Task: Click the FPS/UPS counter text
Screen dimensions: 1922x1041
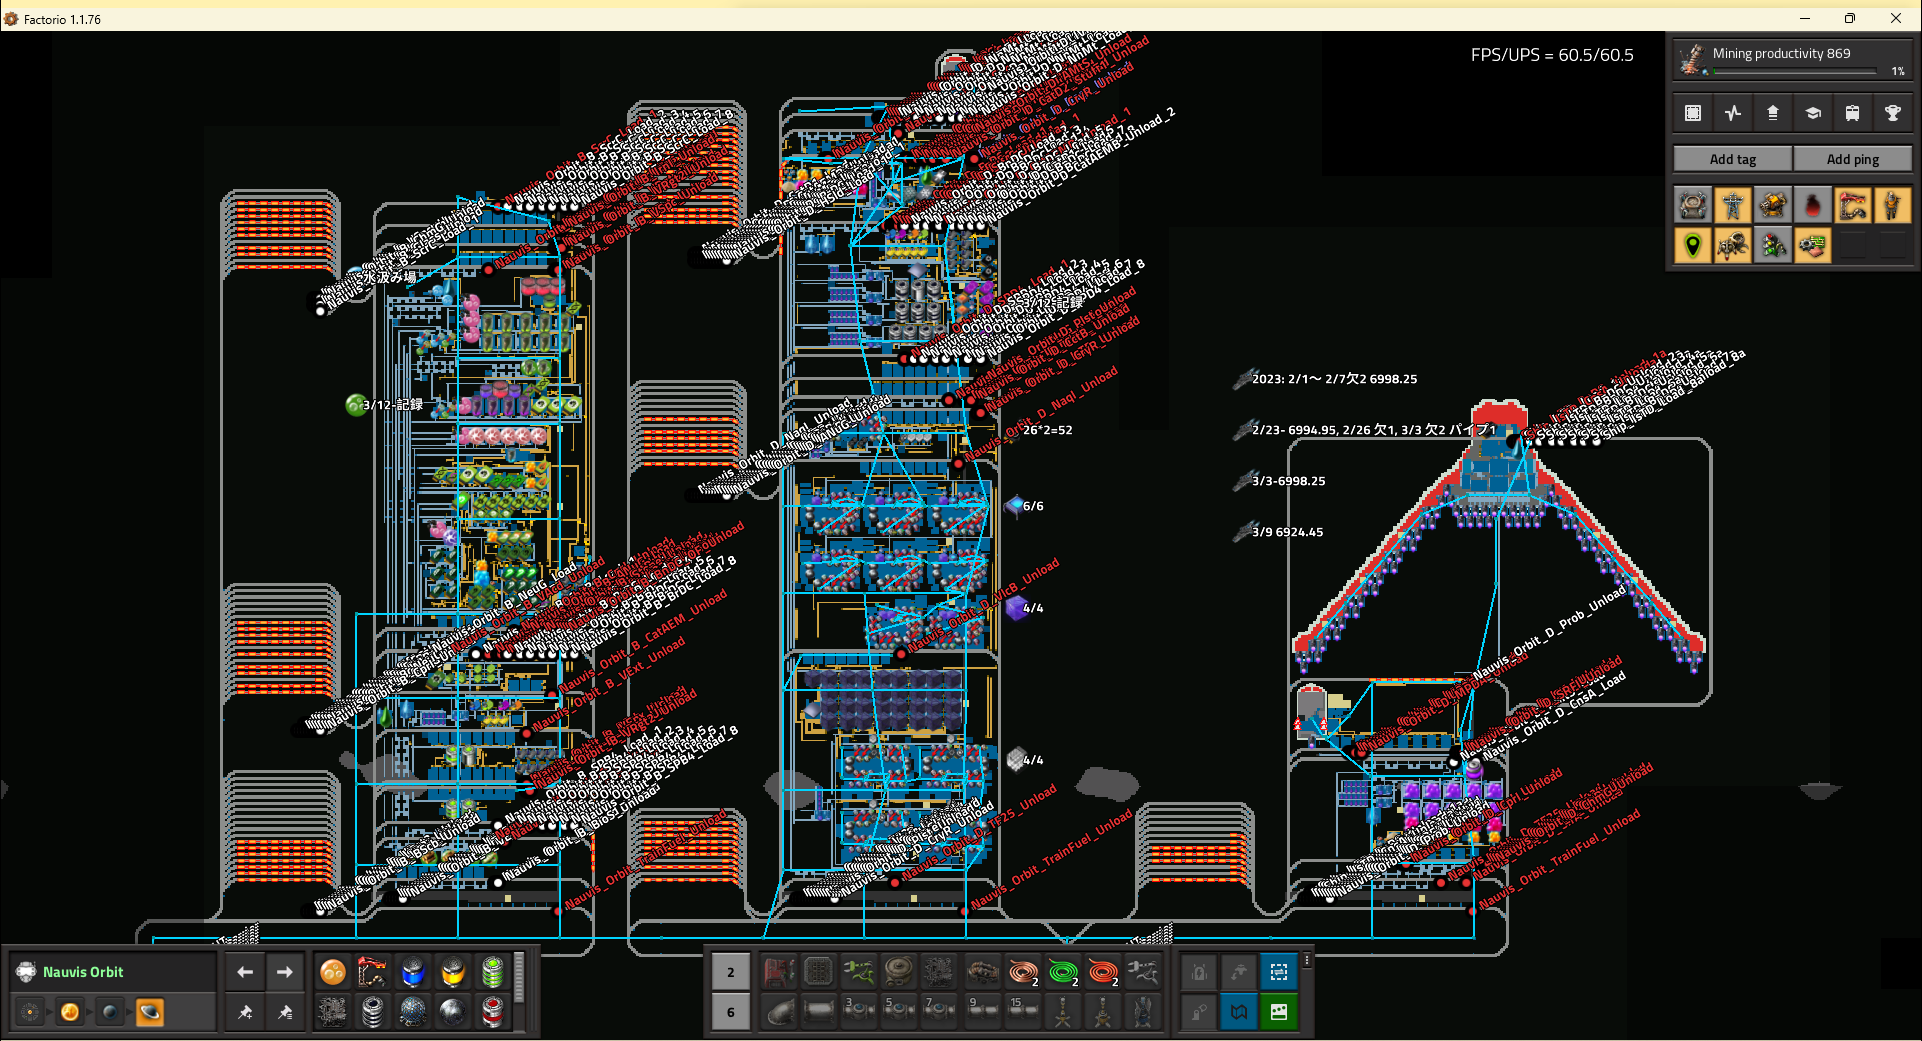Action: tap(1552, 55)
